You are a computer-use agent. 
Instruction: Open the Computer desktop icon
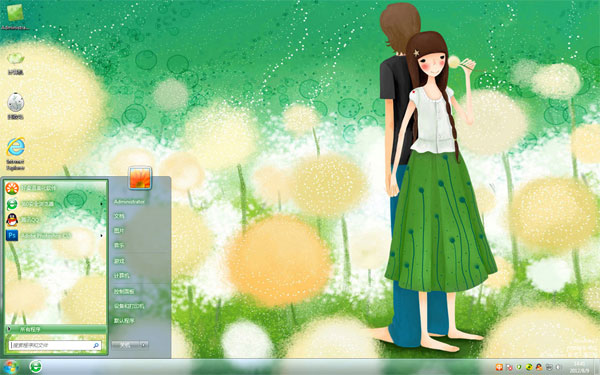point(15,63)
